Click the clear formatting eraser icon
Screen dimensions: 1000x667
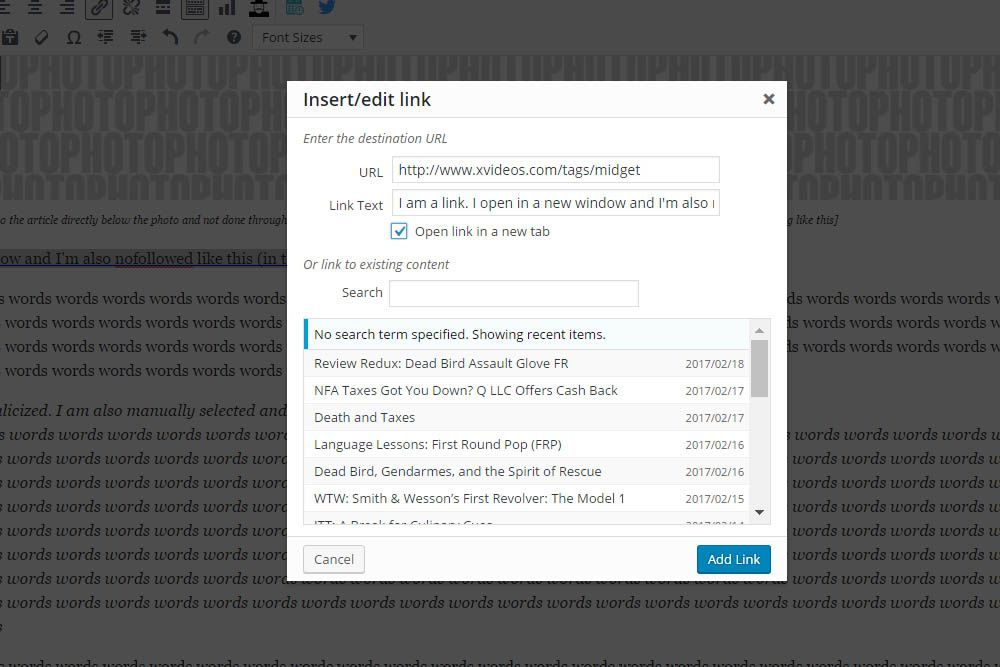point(41,37)
